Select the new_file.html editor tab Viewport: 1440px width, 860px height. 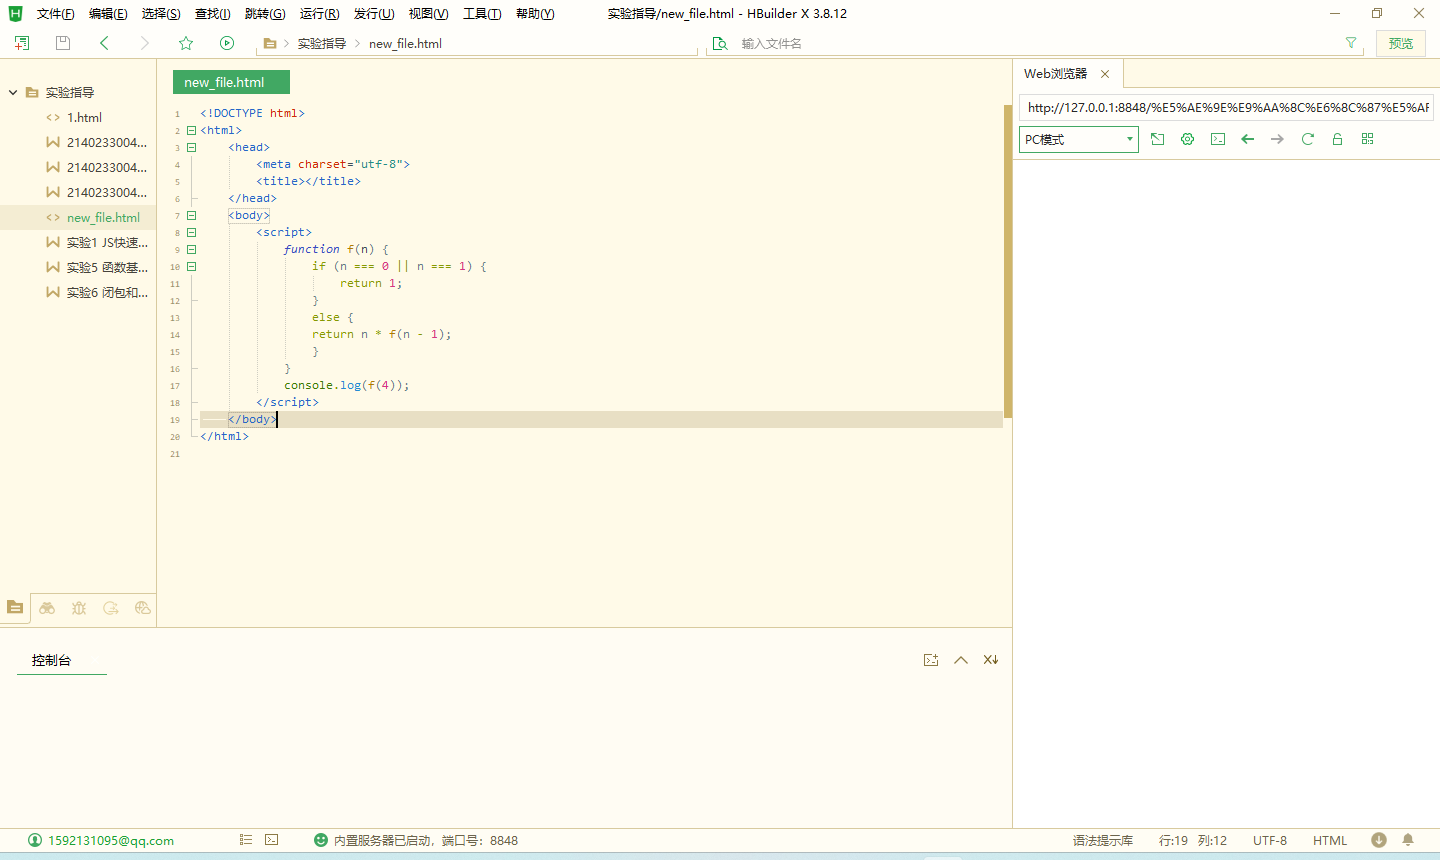point(231,82)
